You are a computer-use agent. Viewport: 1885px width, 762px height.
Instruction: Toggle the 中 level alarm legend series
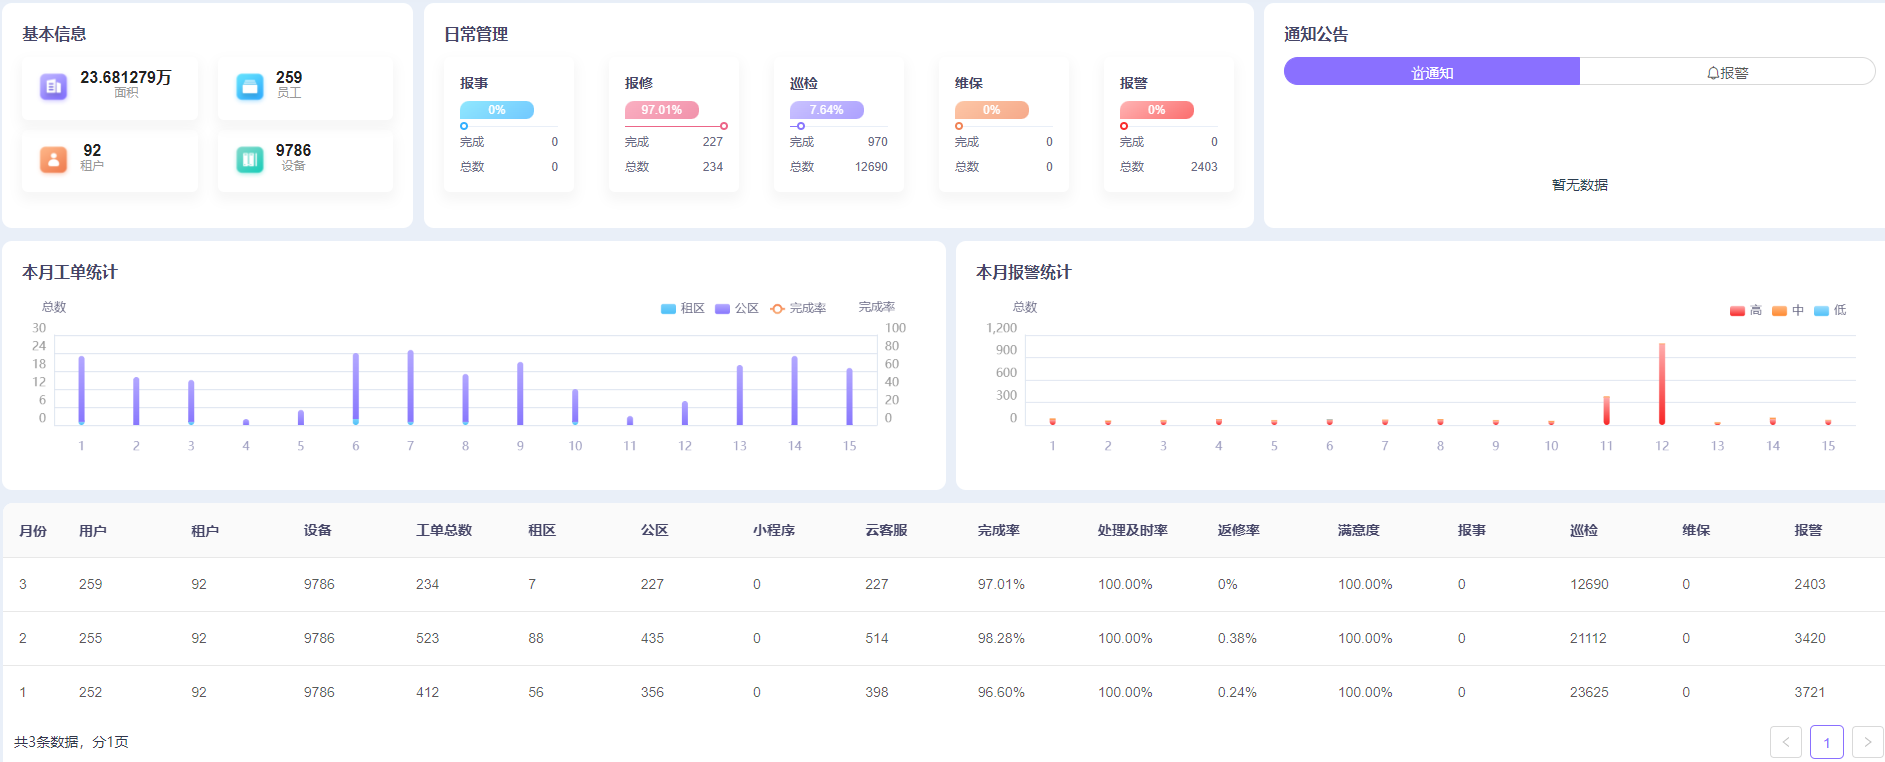1788,311
